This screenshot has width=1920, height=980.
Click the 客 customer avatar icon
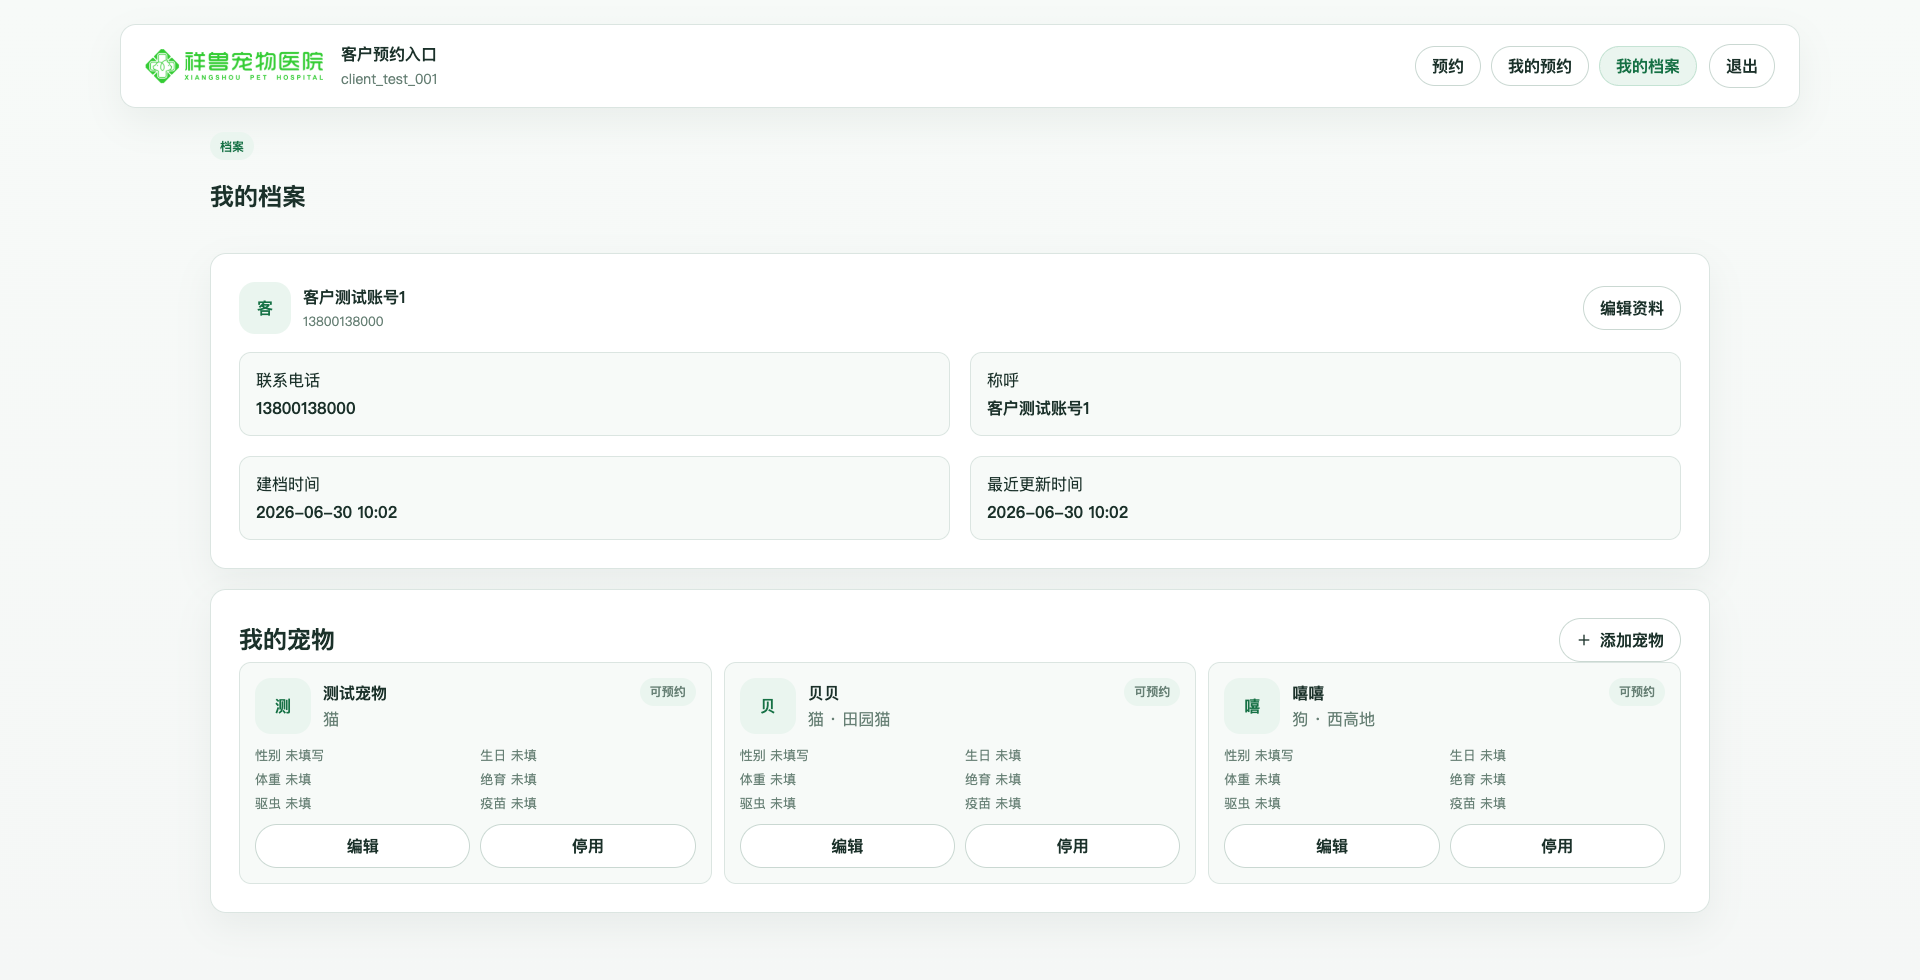click(x=265, y=308)
